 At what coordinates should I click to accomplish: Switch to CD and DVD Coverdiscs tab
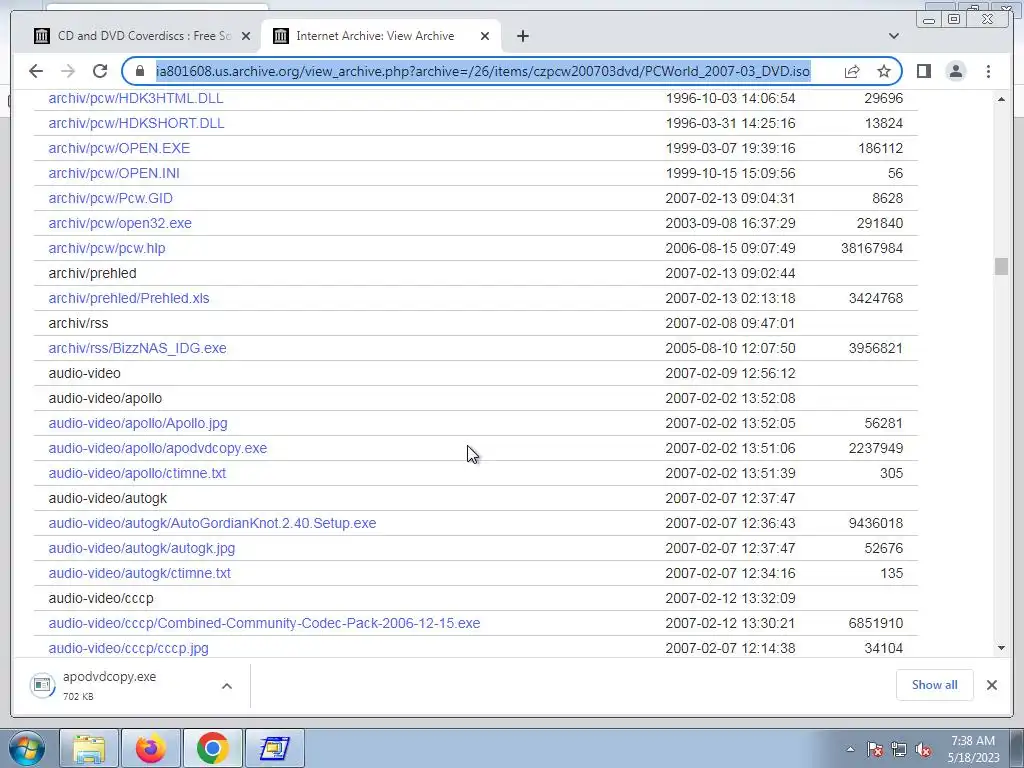[142, 36]
